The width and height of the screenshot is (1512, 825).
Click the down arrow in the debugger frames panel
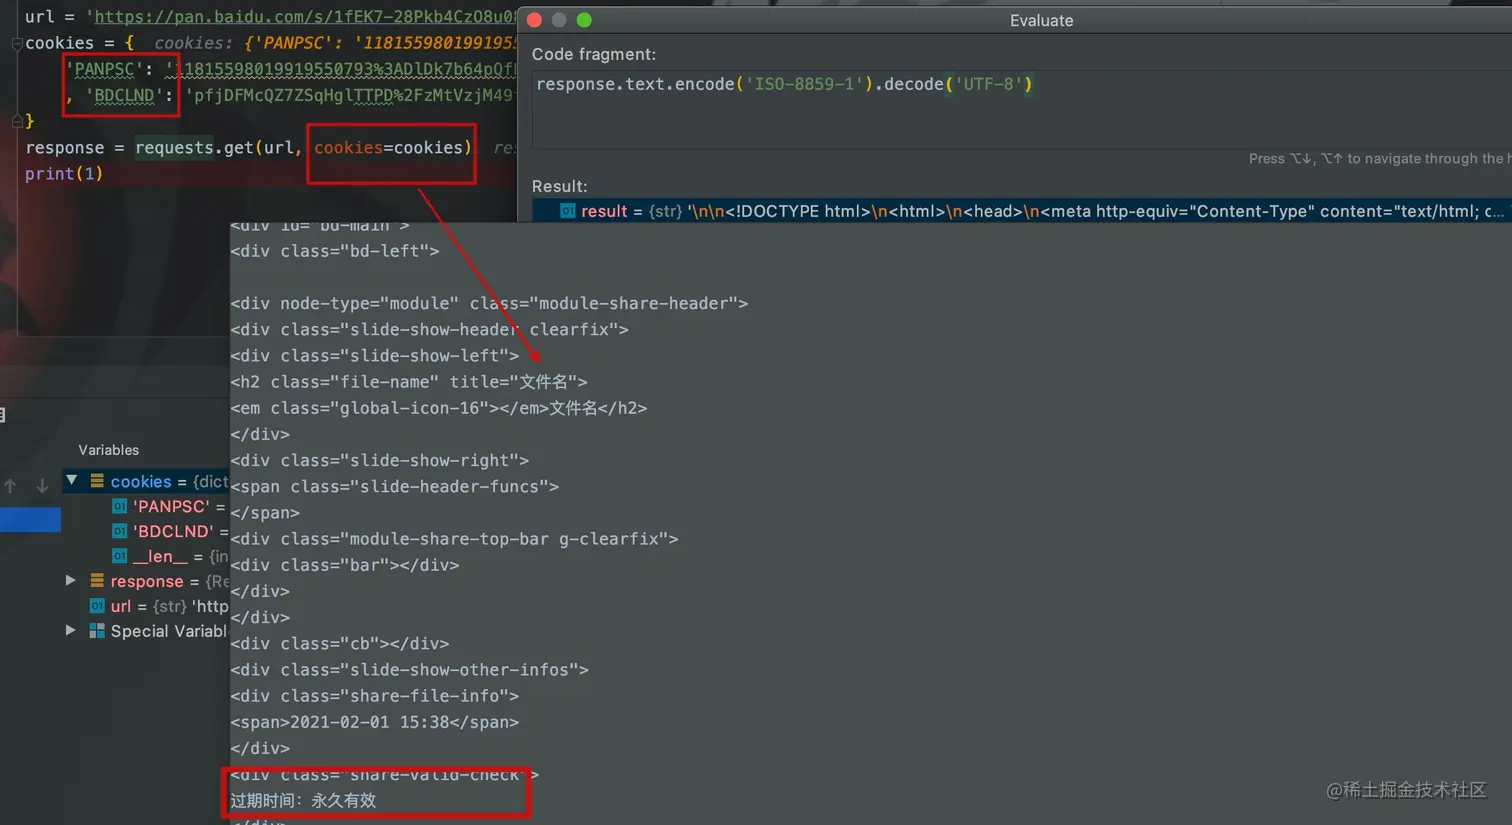[42, 486]
